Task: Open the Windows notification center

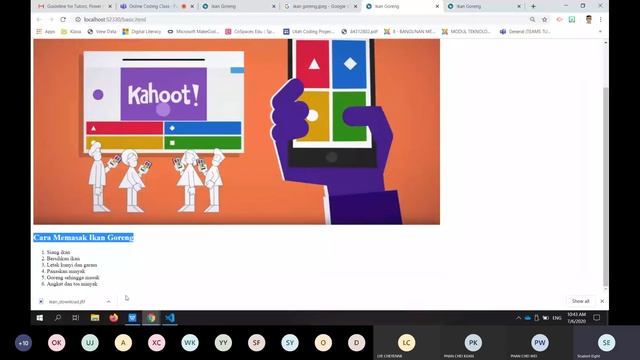Action: (597, 318)
